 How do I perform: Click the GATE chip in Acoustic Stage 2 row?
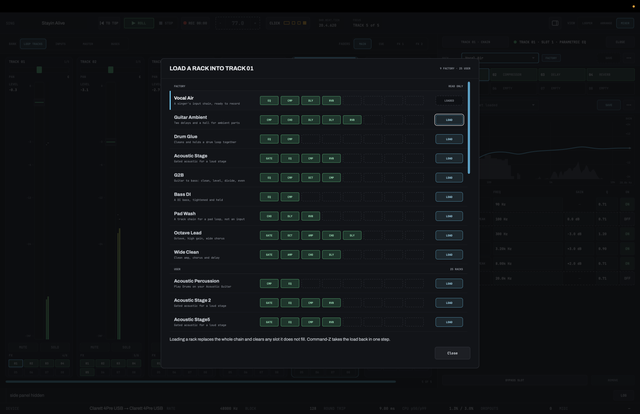pyautogui.click(x=269, y=303)
